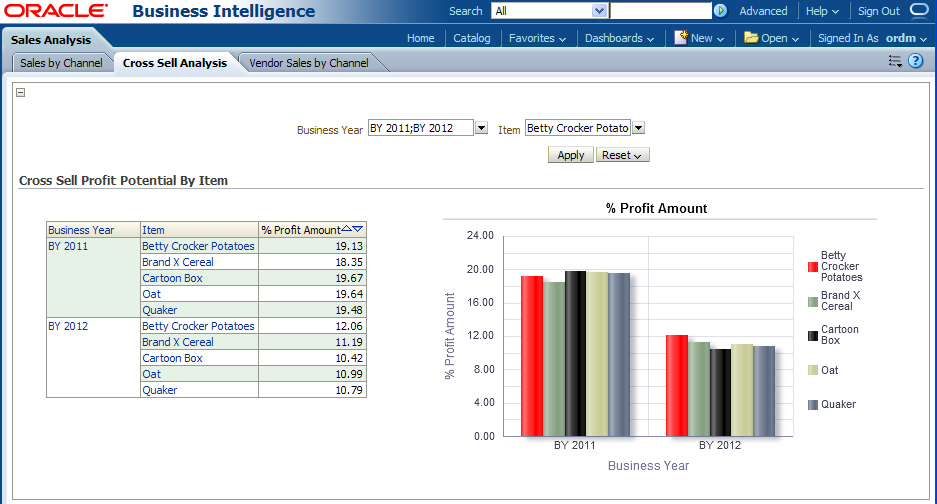The height and width of the screenshot is (504, 937).
Task: Switch to Vendor Sales by Channel tab
Action: 308,63
